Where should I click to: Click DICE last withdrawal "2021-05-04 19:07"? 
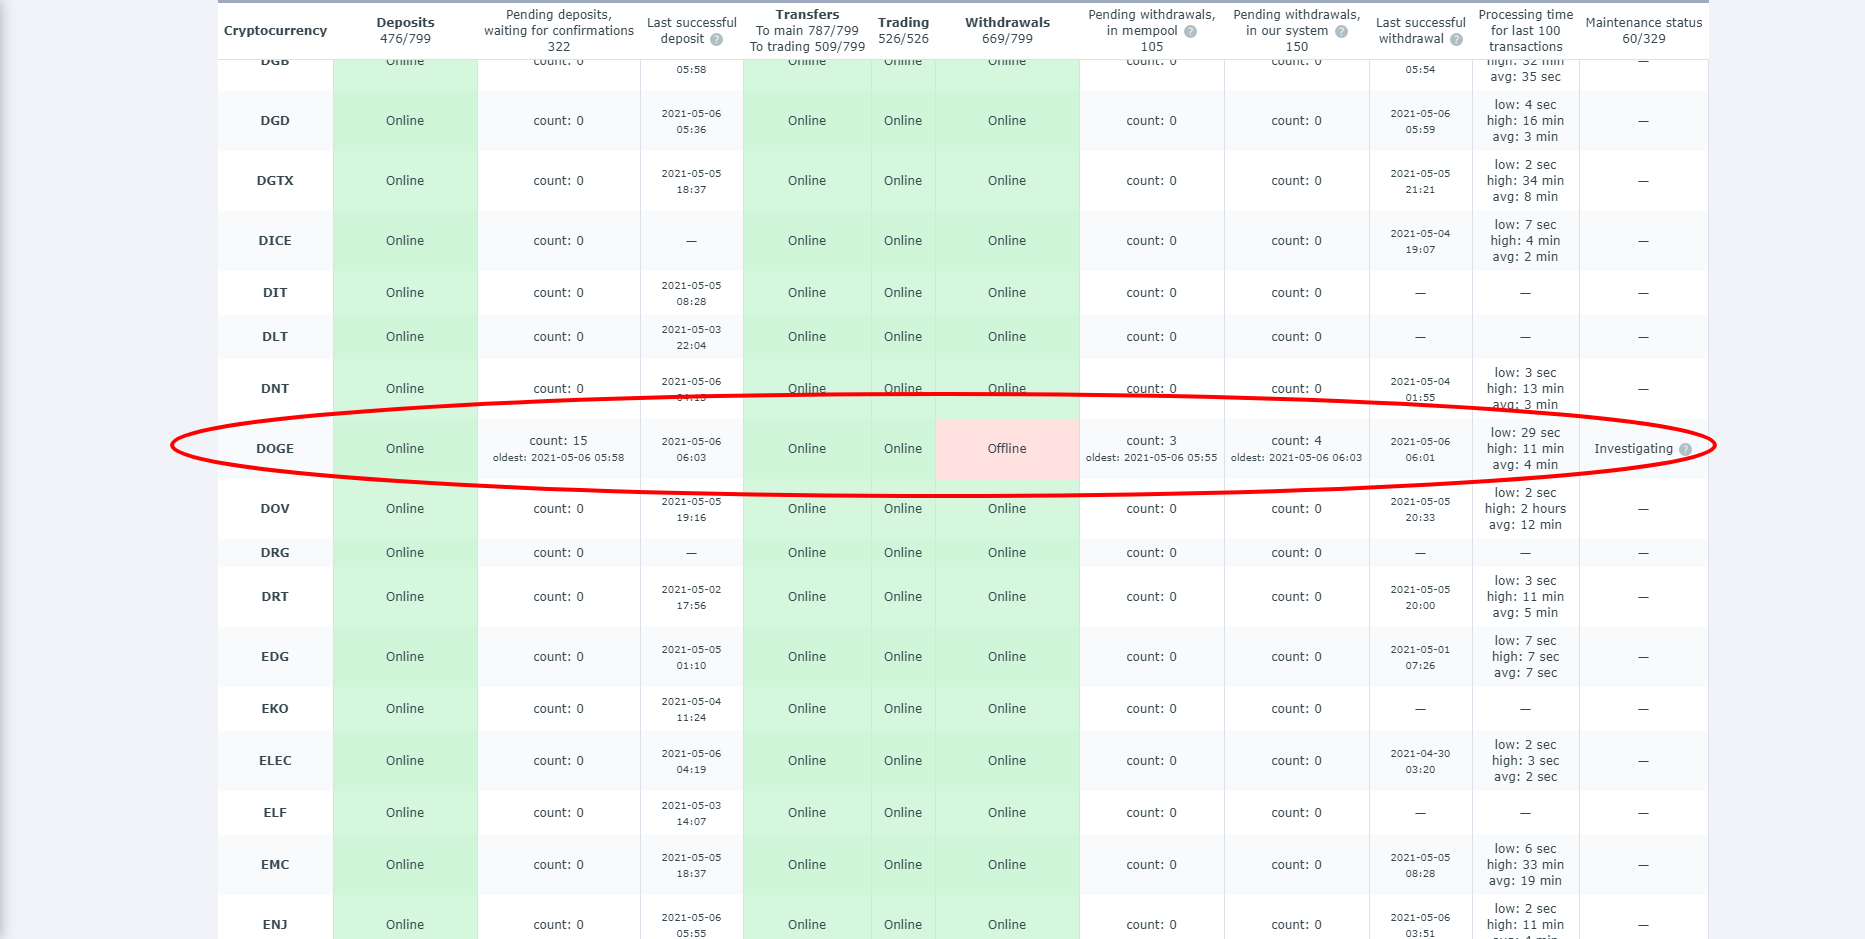tap(1420, 241)
